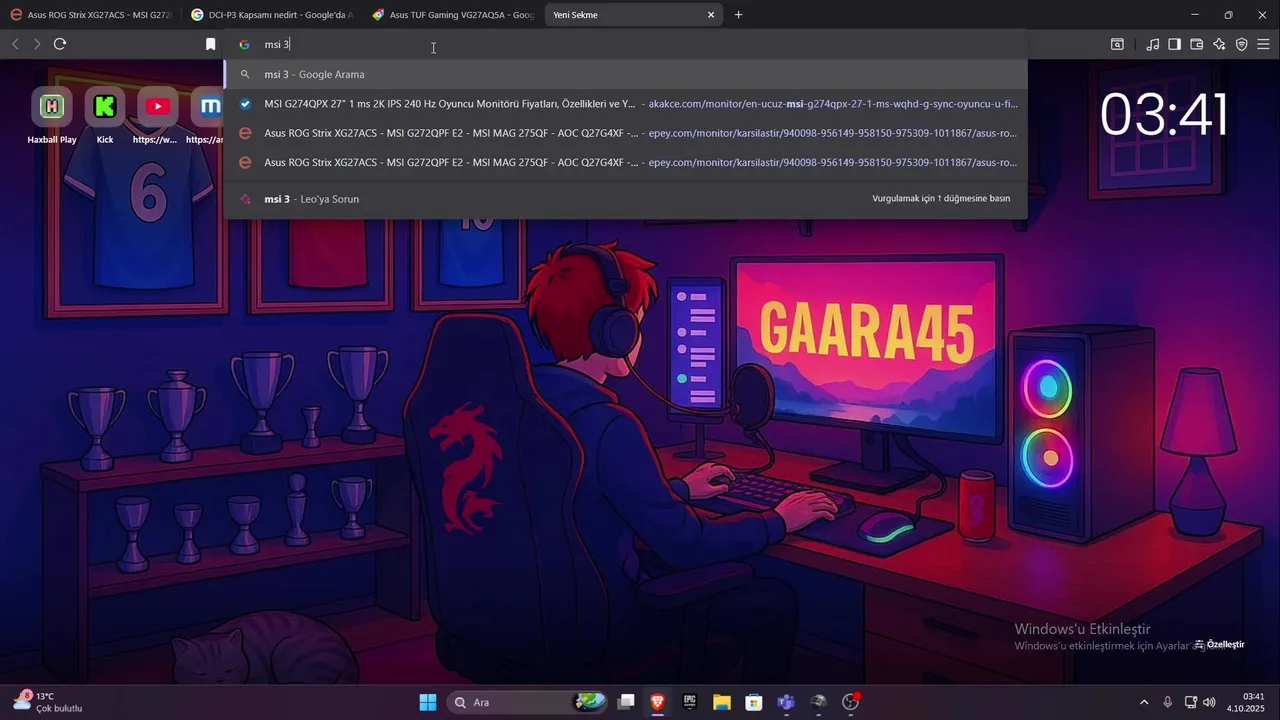Screen dimensions: 1280x720
Task: Click the browser forward arrow
Action: (37, 44)
